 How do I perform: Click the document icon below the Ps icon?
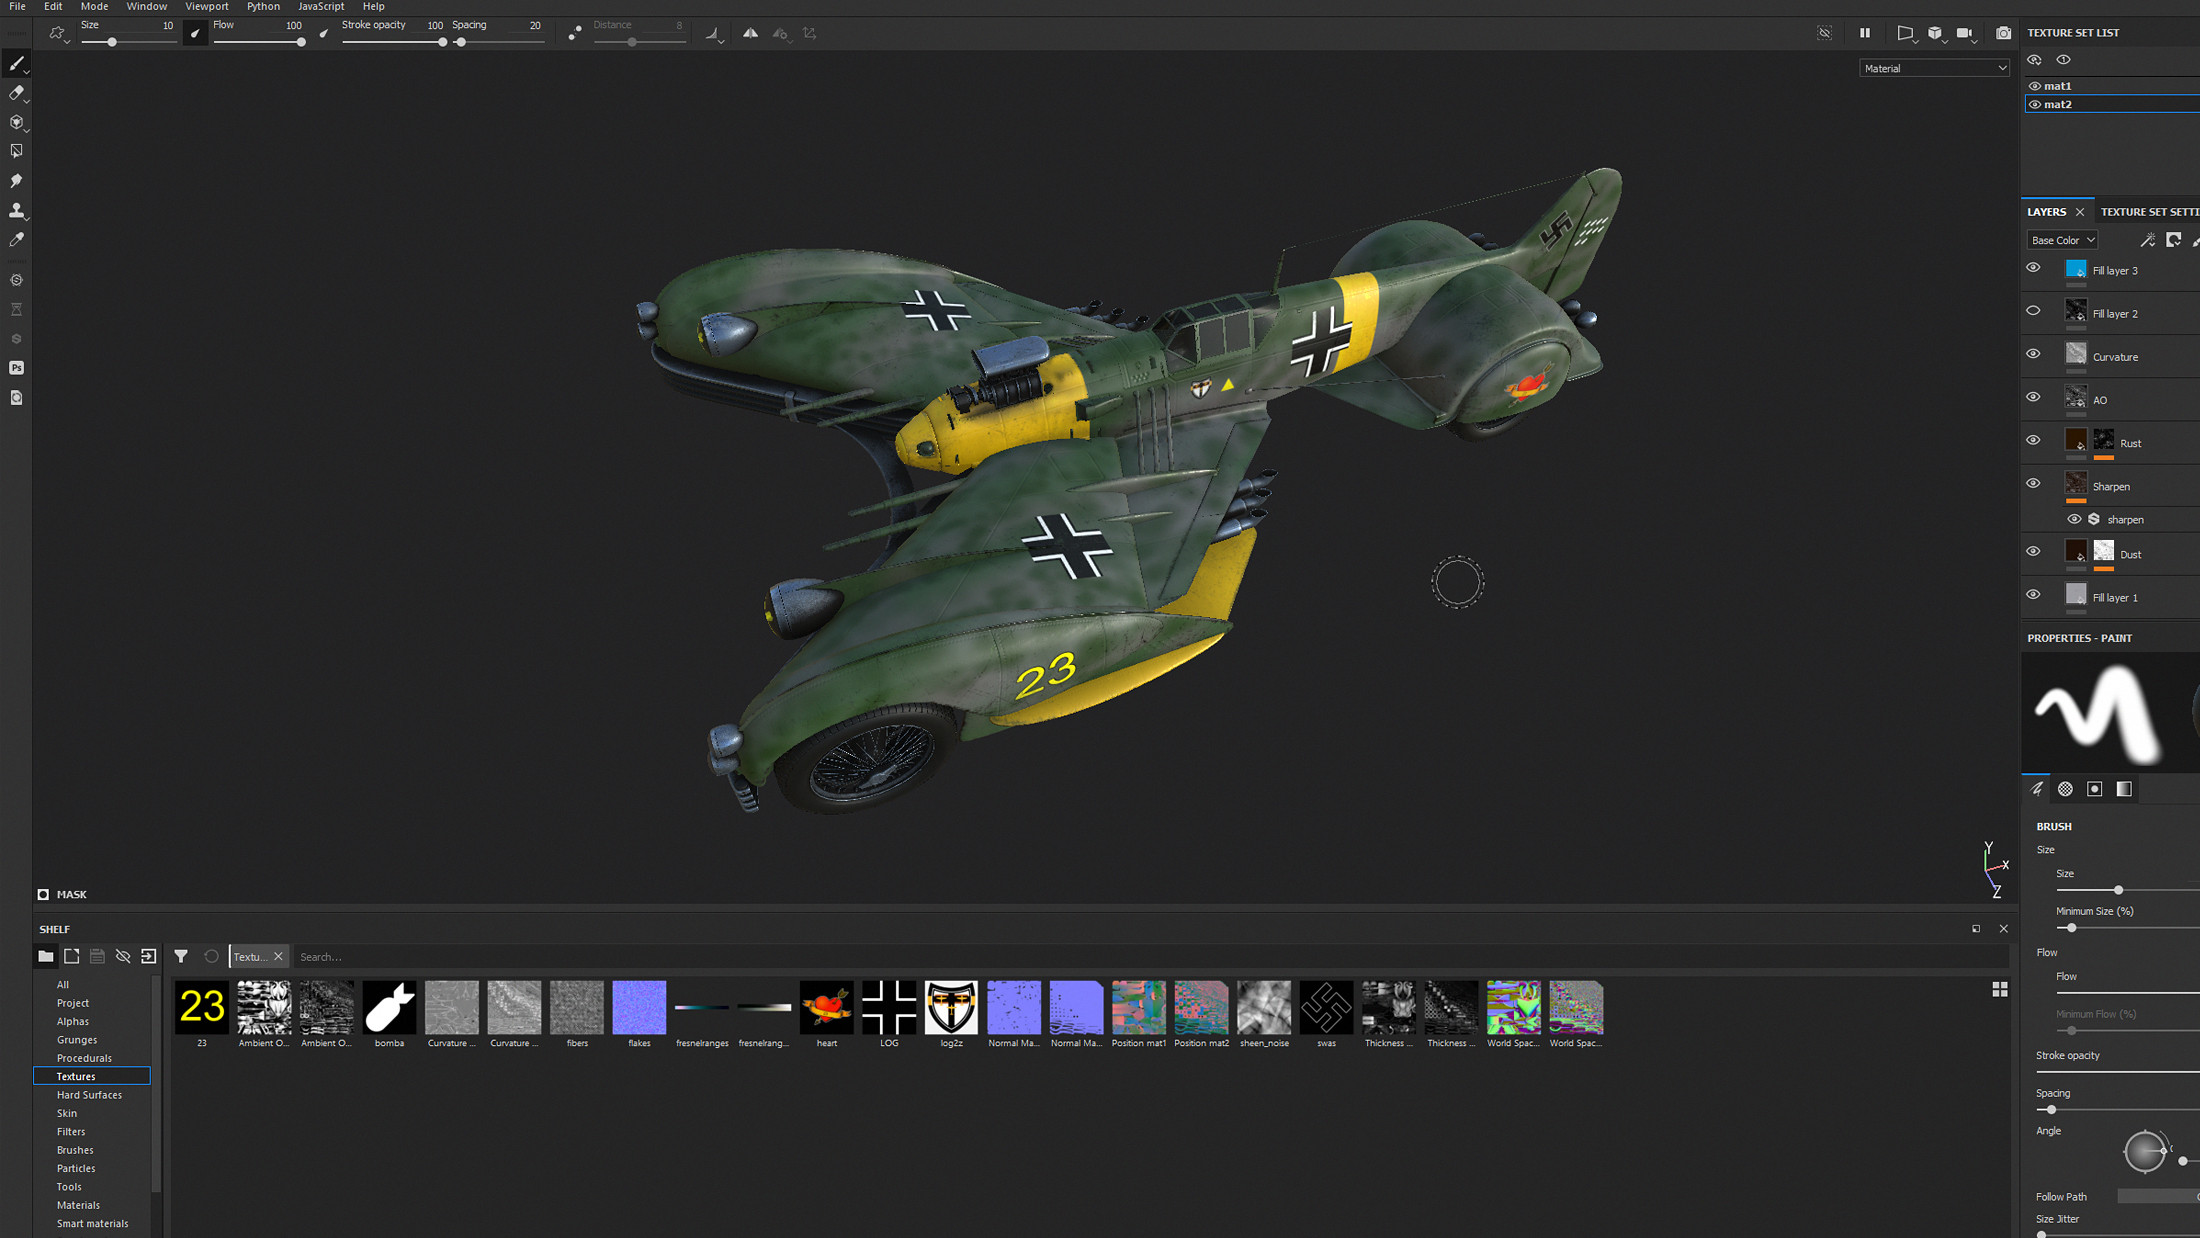pos(16,398)
